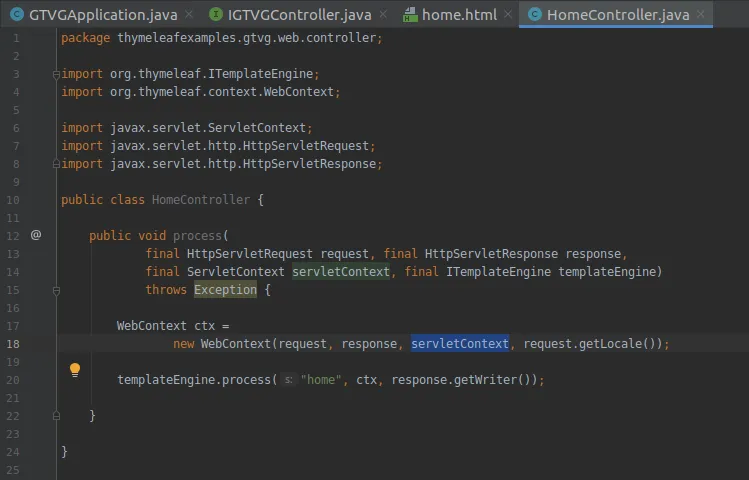Click the fold end marker at line 22
The width and height of the screenshot is (749, 480).
pyautogui.click(x=56, y=416)
